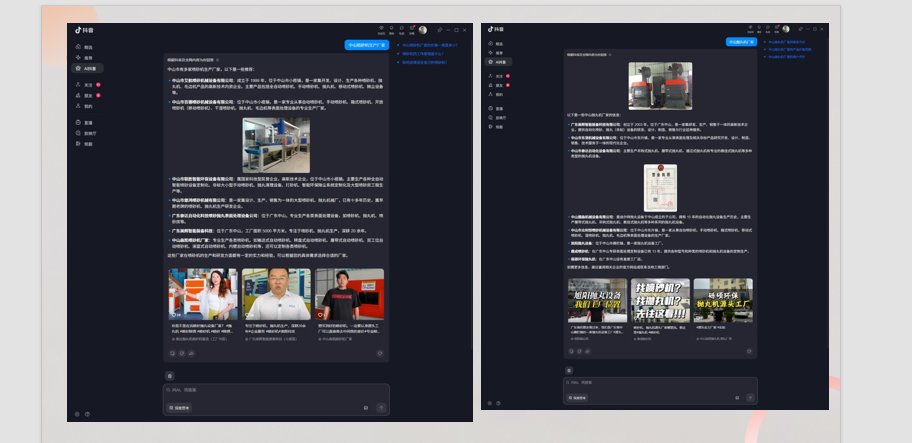
Task: Open 朋友 in left window sidebar
Action: tap(87, 95)
